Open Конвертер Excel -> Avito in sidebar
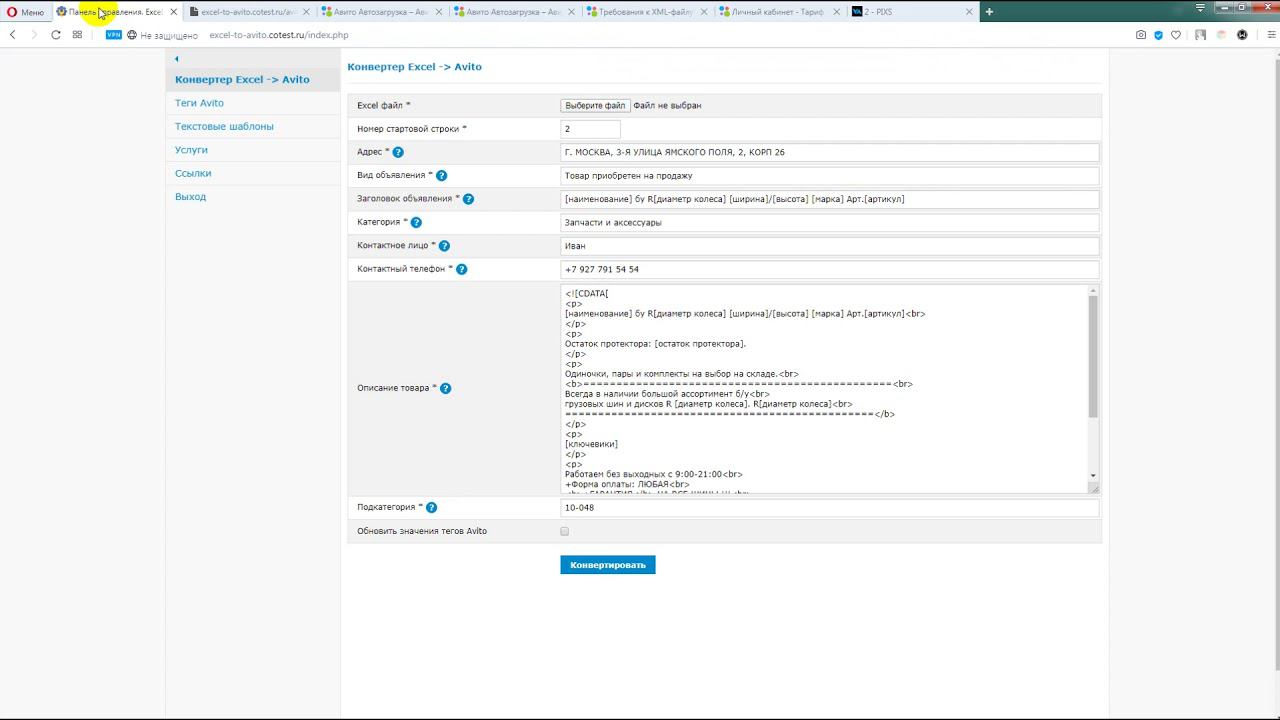 click(242, 80)
